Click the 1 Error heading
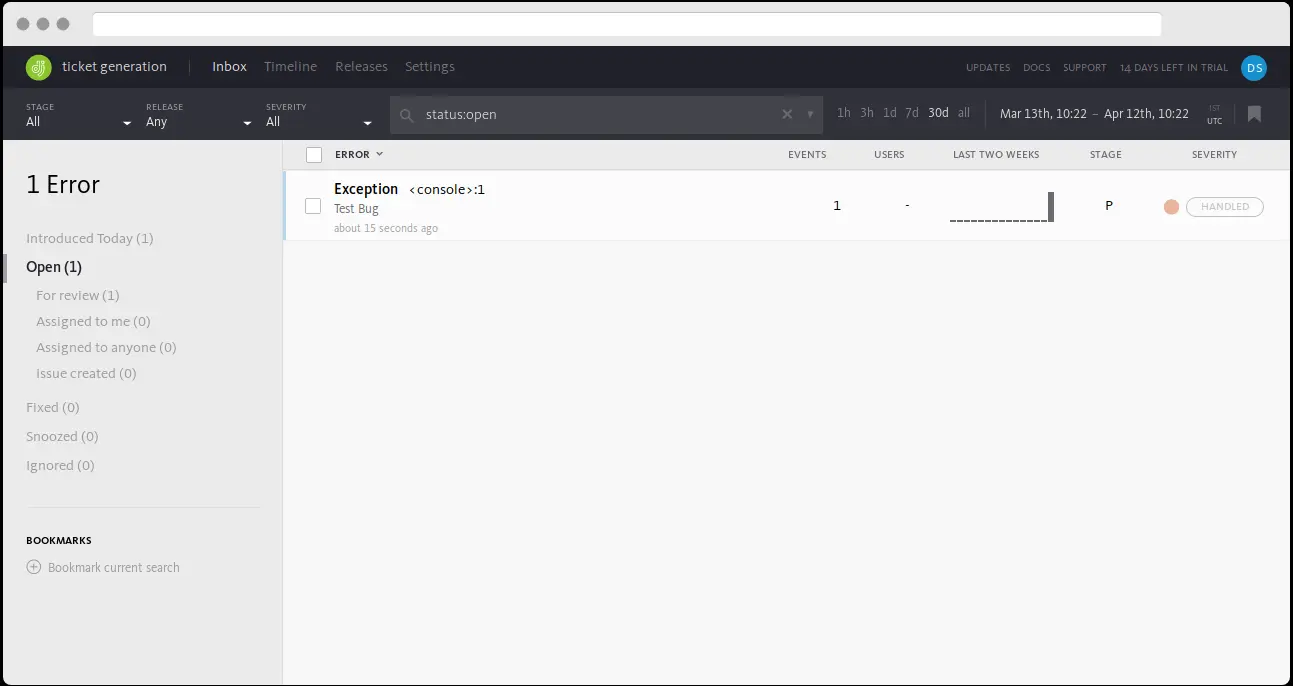Screen dimensions: 1293x686 [63, 185]
